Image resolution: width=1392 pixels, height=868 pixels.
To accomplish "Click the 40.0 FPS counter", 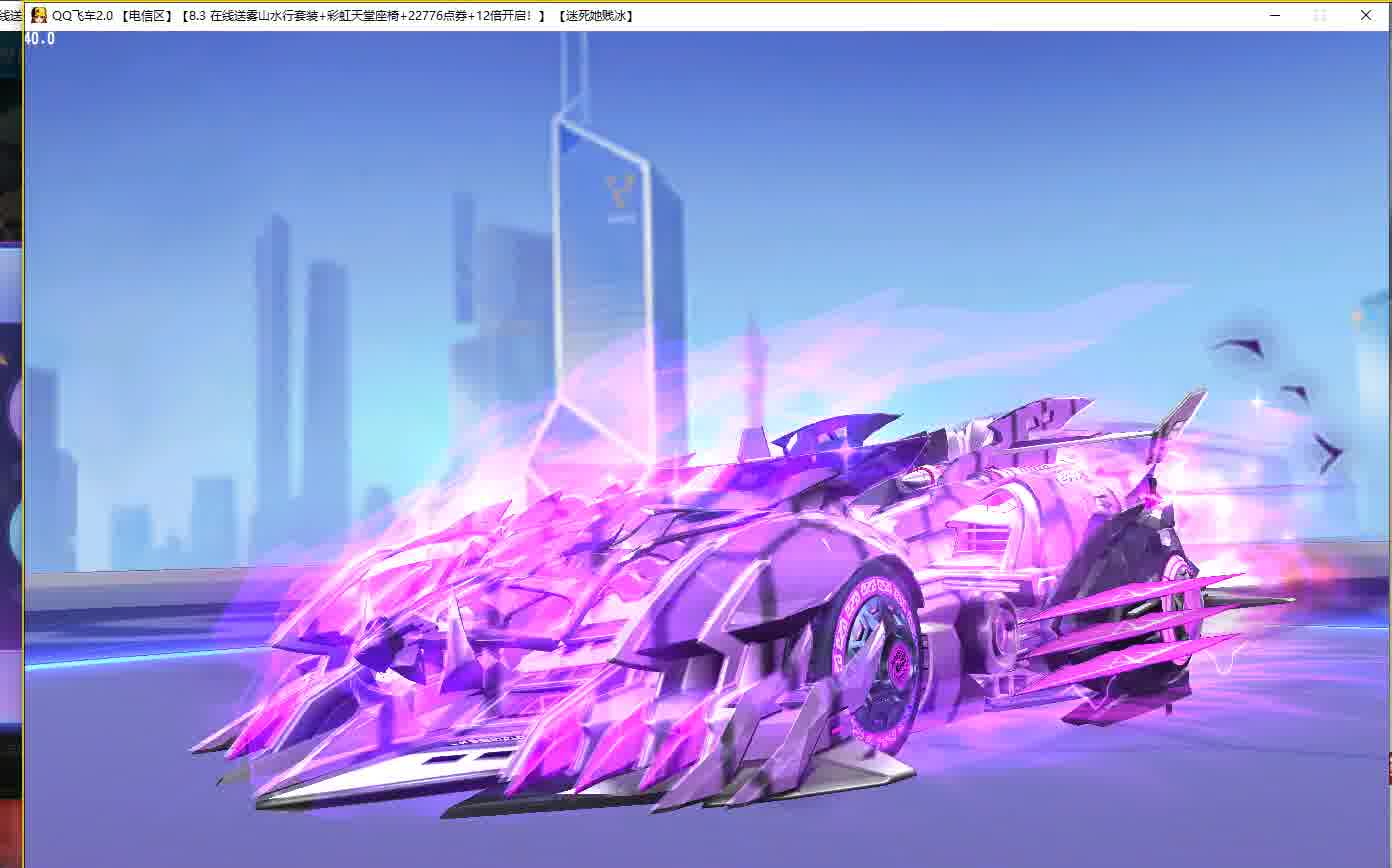I will [39, 39].
